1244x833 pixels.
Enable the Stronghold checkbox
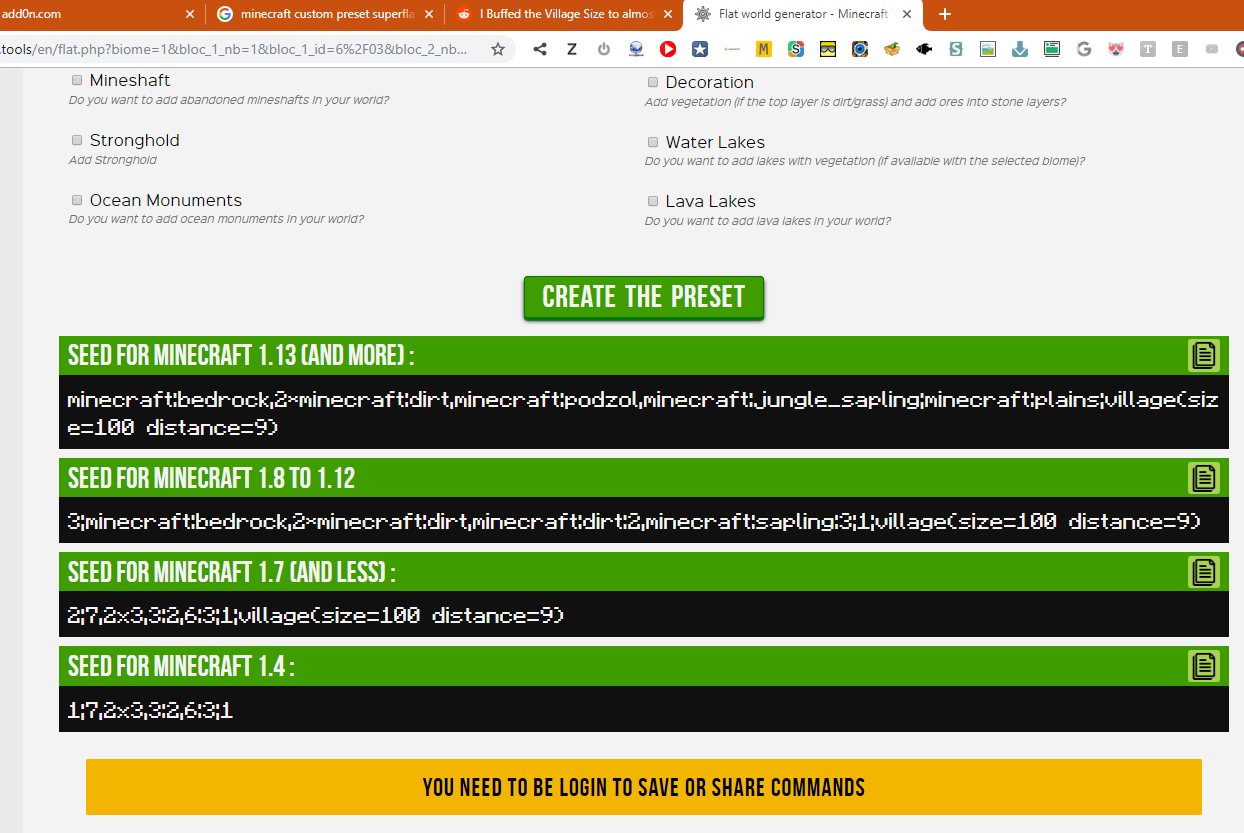pos(77,140)
